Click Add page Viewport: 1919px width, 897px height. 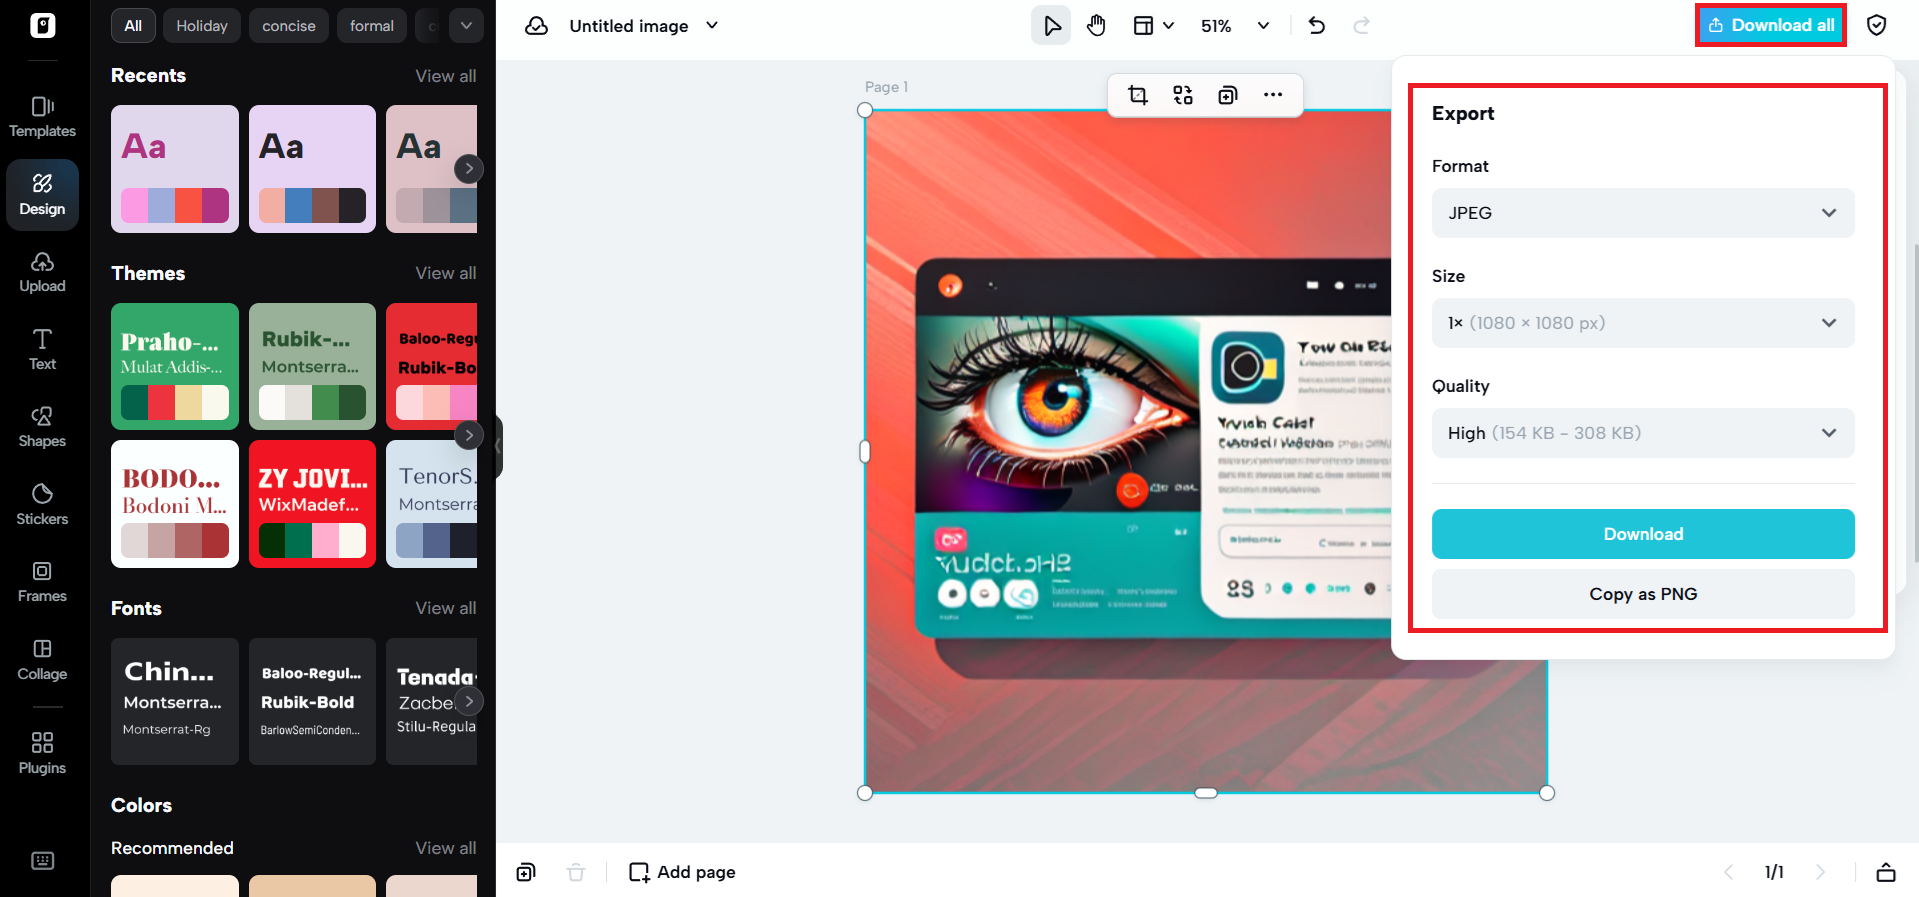pyautogui.click(x=682, y=872)
